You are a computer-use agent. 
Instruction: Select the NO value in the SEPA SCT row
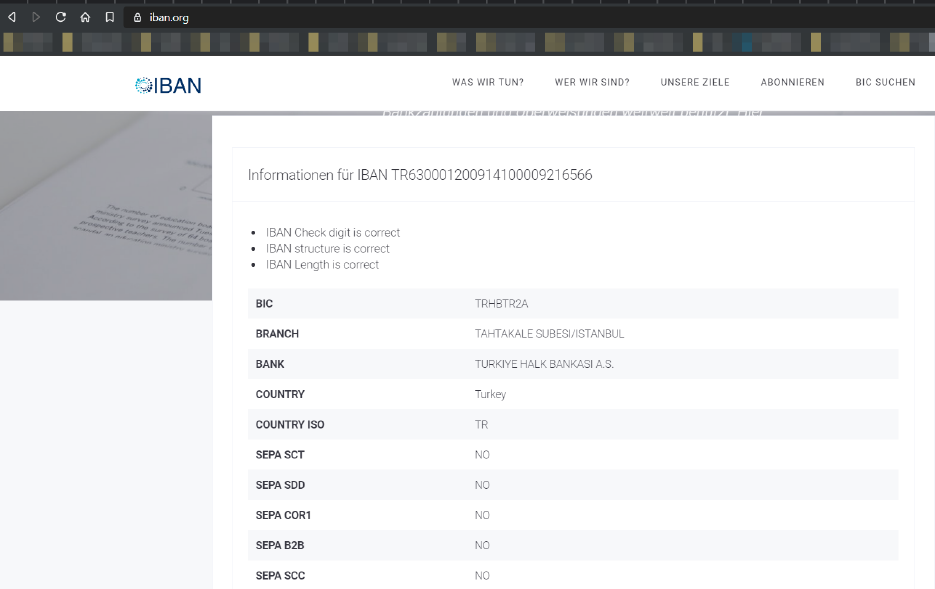482,455
